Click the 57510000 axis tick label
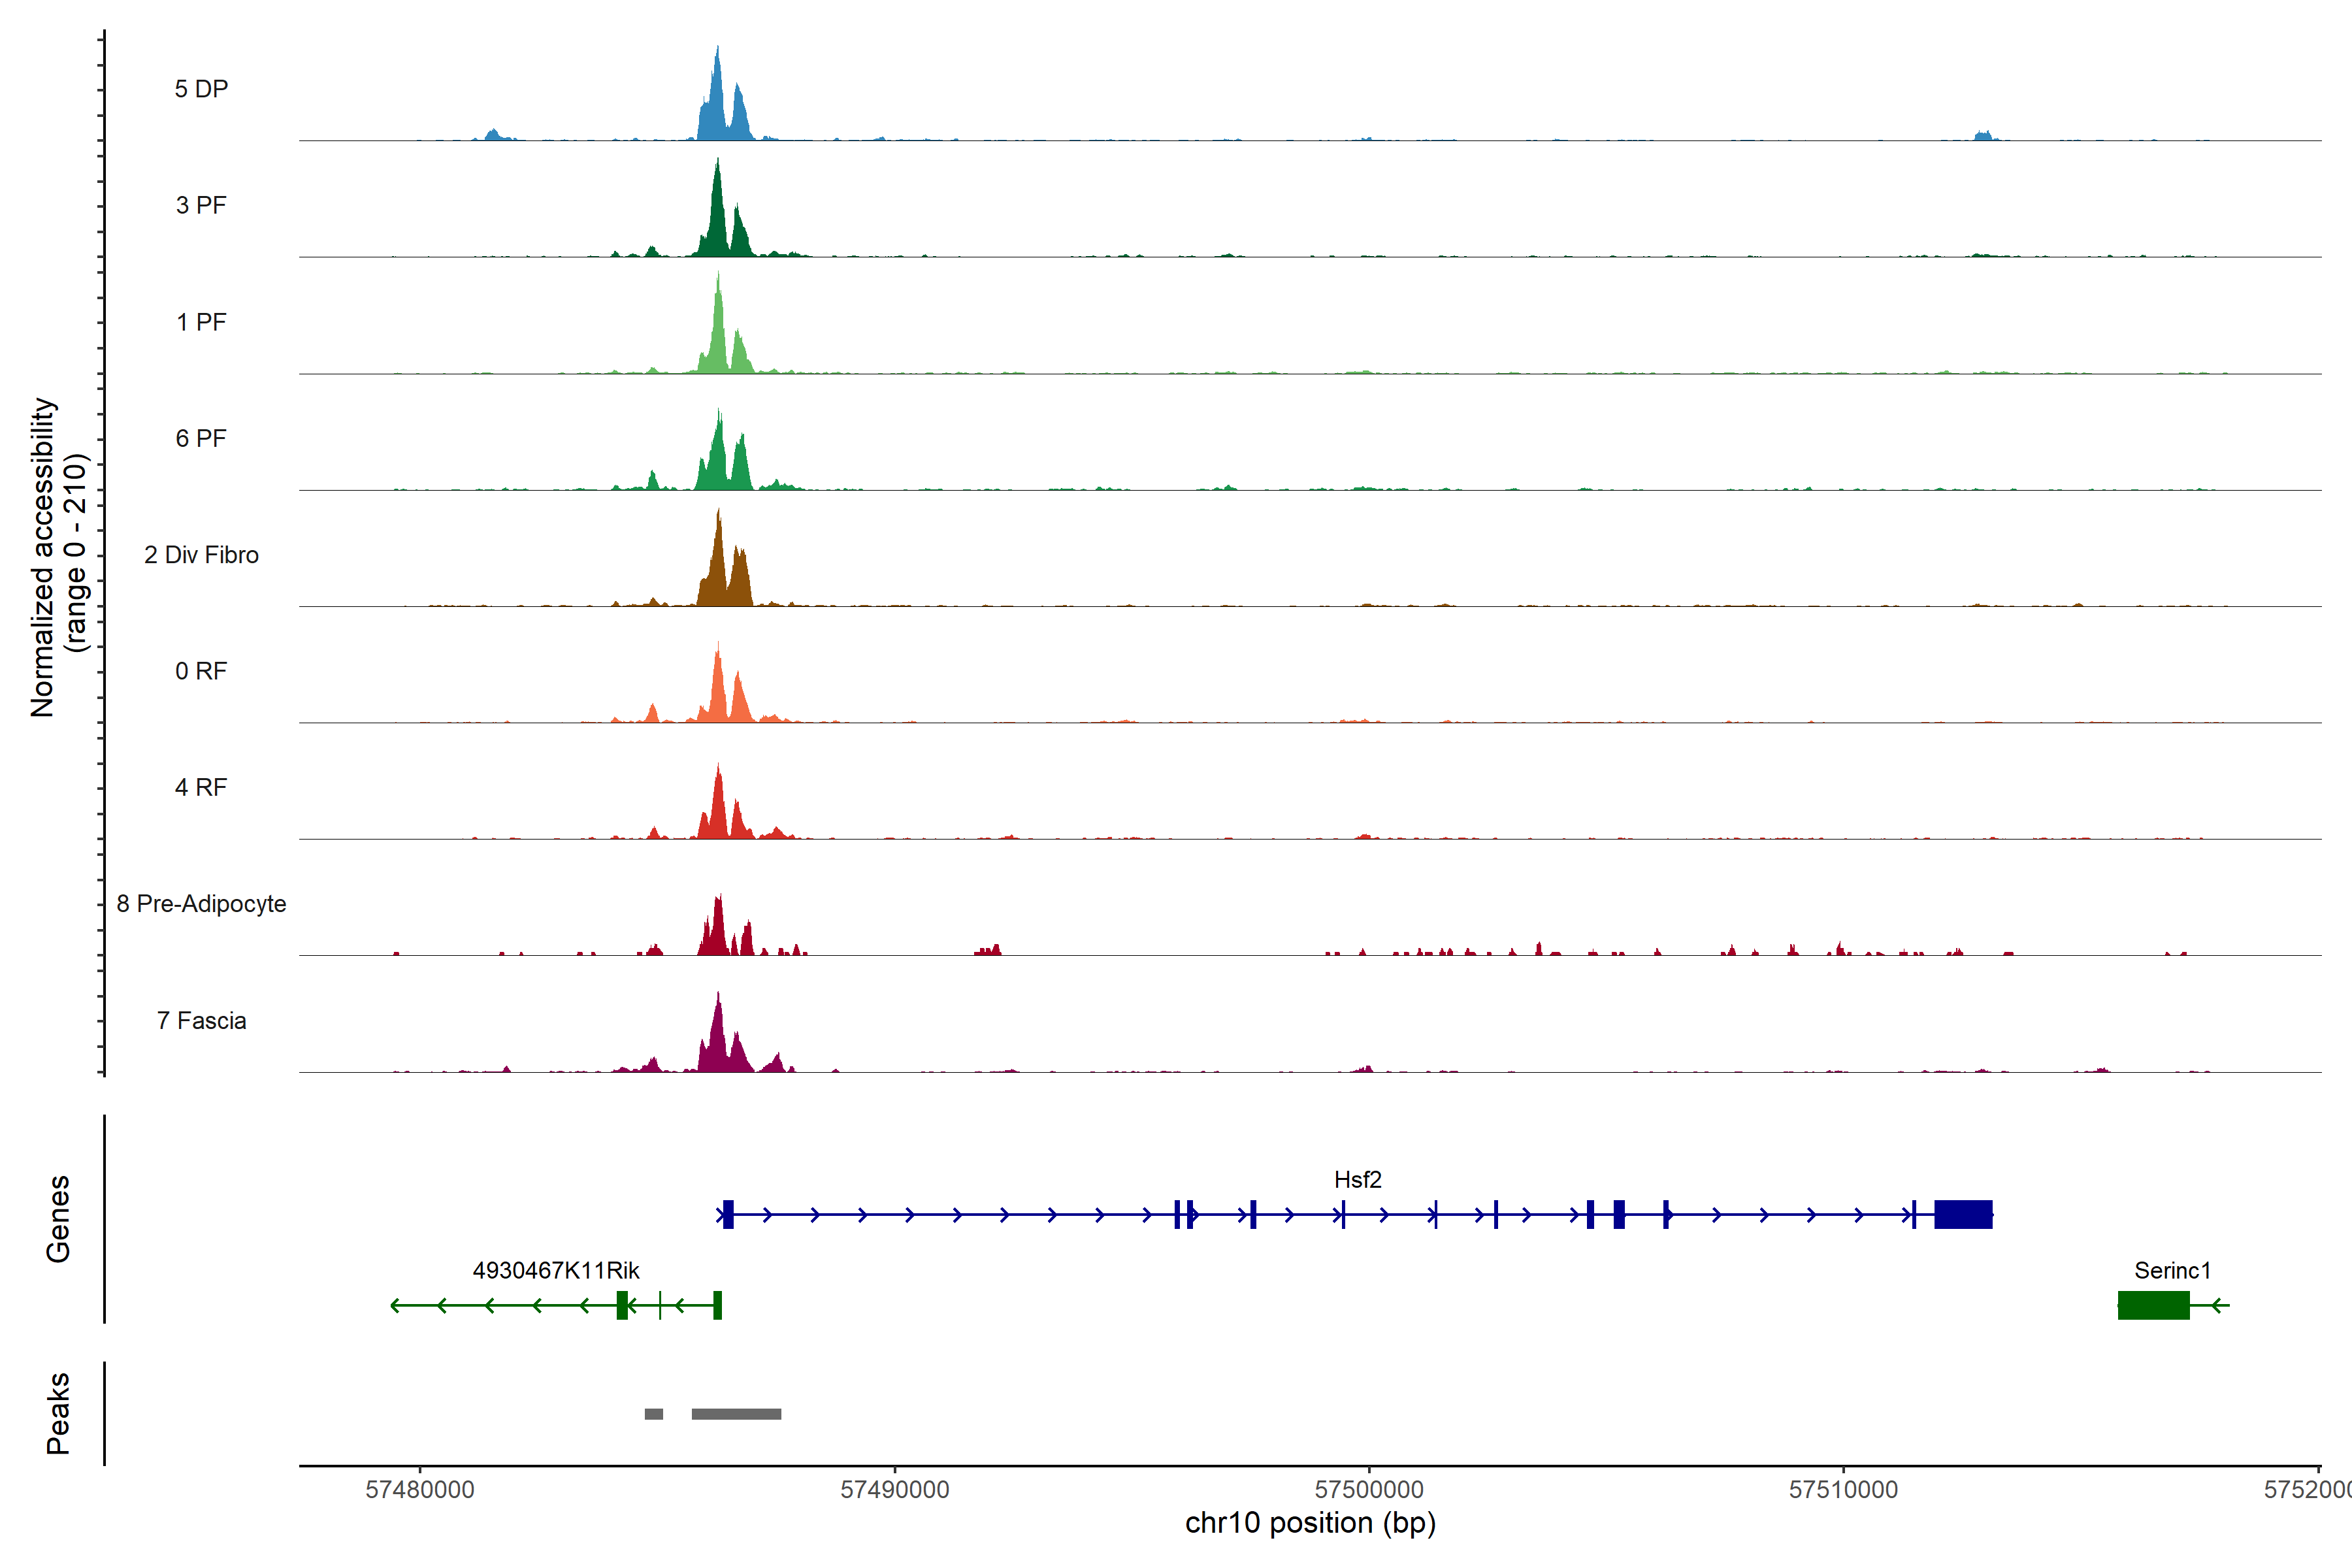This screenshot has width=2352, height=1568. [1843, 1489]
